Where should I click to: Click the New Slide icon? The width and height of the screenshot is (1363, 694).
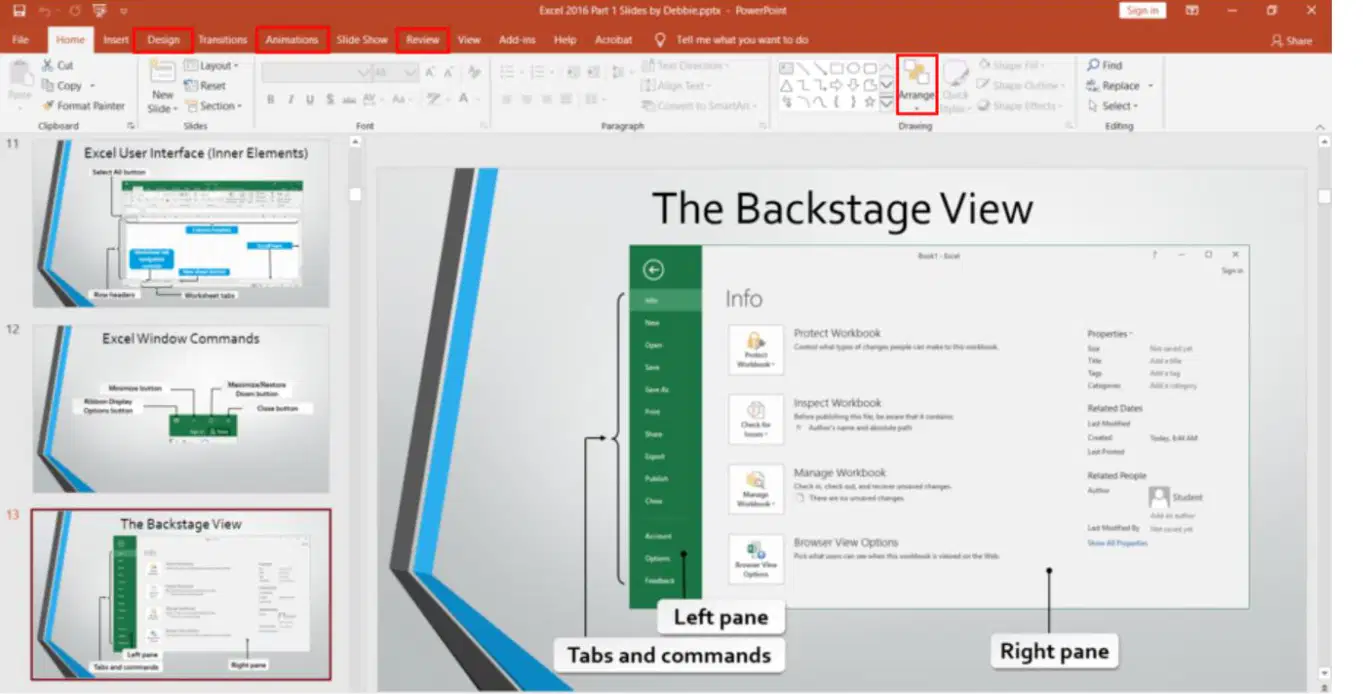tap(162, 72)
